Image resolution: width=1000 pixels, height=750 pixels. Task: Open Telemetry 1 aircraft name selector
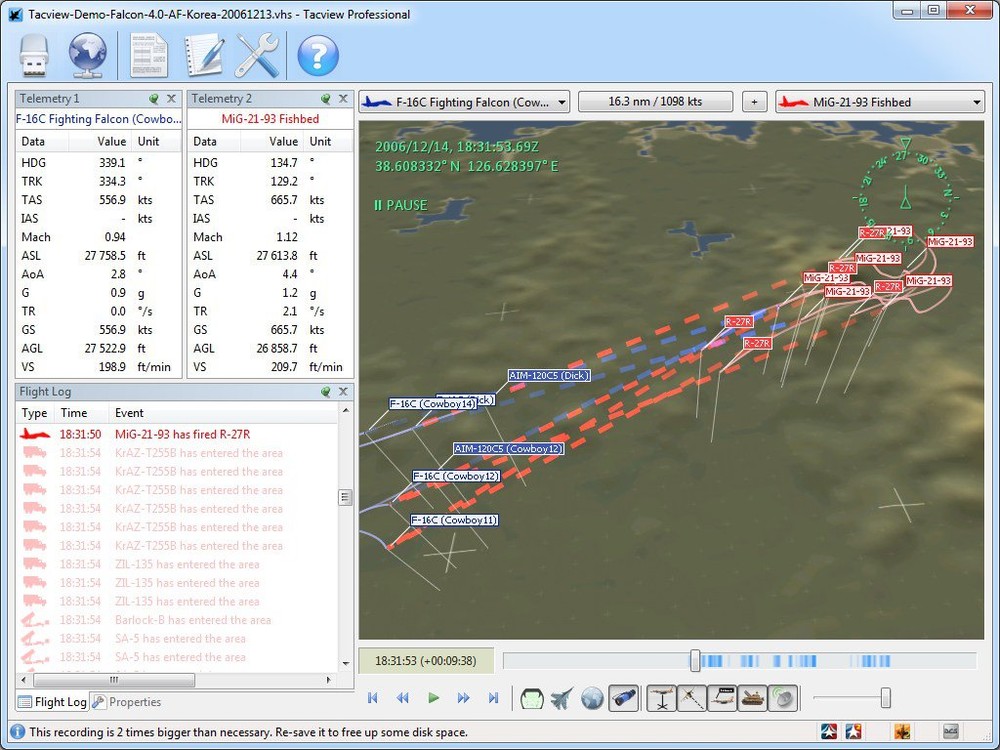pos(99,119)
